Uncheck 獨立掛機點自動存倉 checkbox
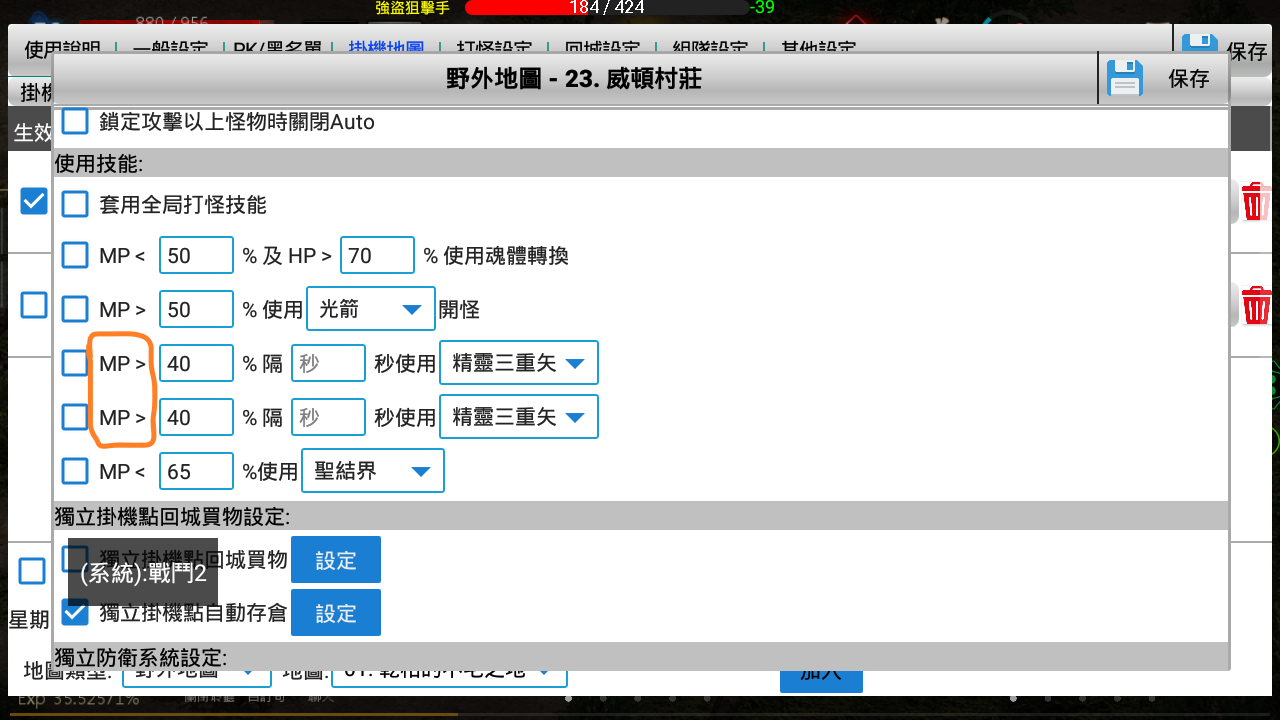 pos(75,612)
